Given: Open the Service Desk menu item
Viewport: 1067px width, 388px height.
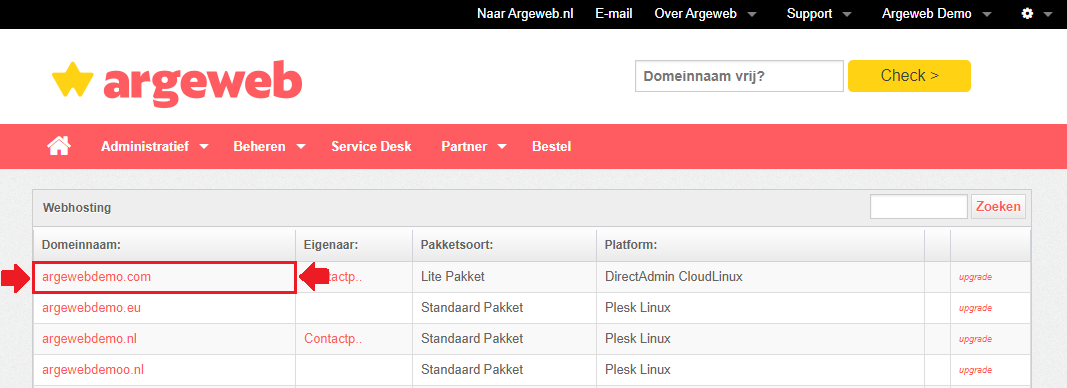Looking at the screenshot, I should coord(372,146).
